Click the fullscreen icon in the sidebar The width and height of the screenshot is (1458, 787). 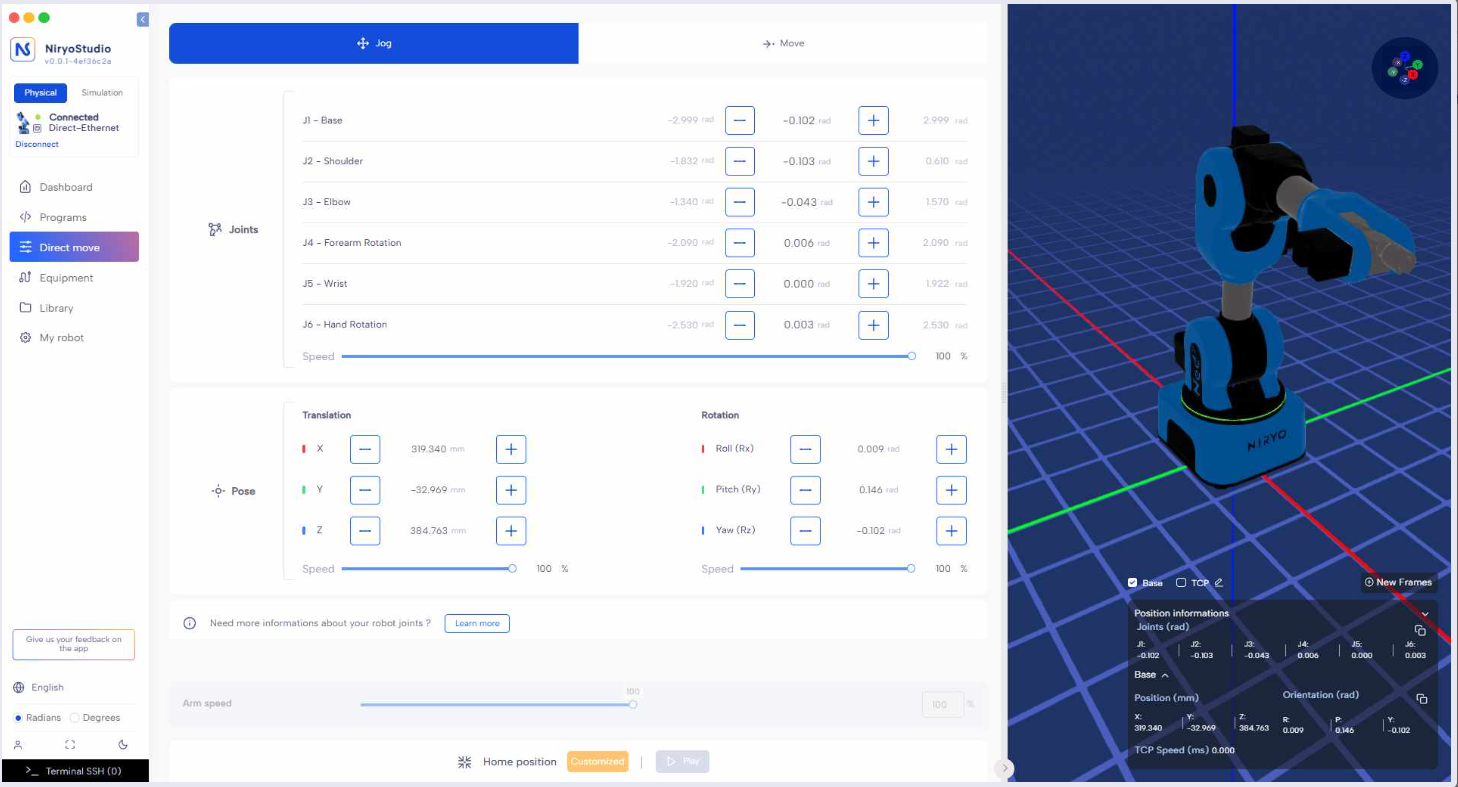tap(70, 745)
